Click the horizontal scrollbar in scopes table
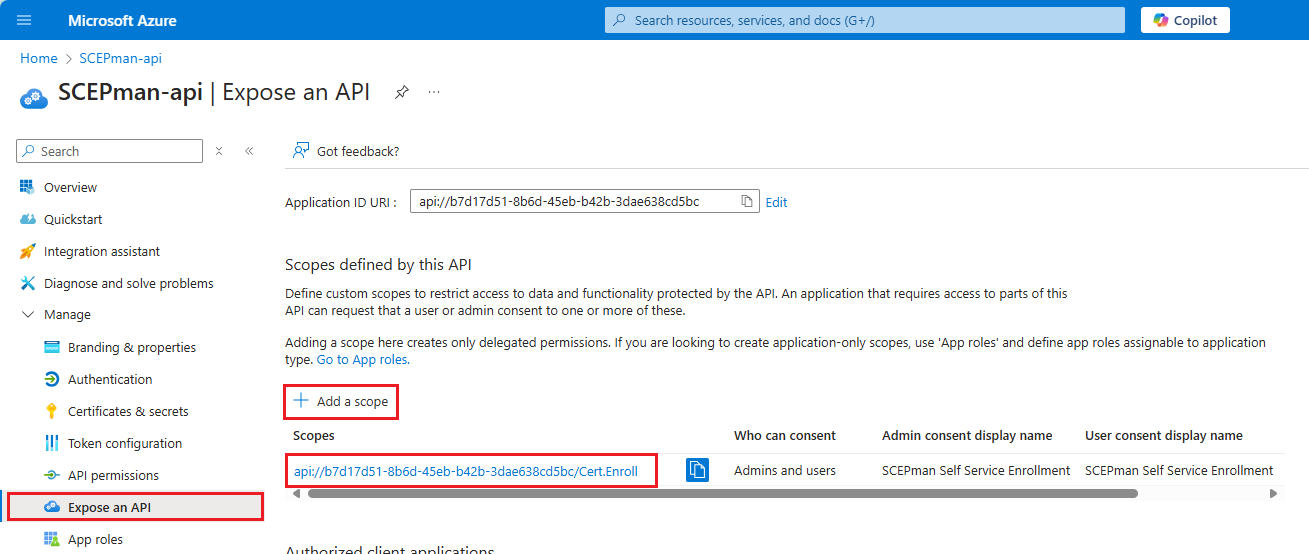 click(x=720, y=493)
